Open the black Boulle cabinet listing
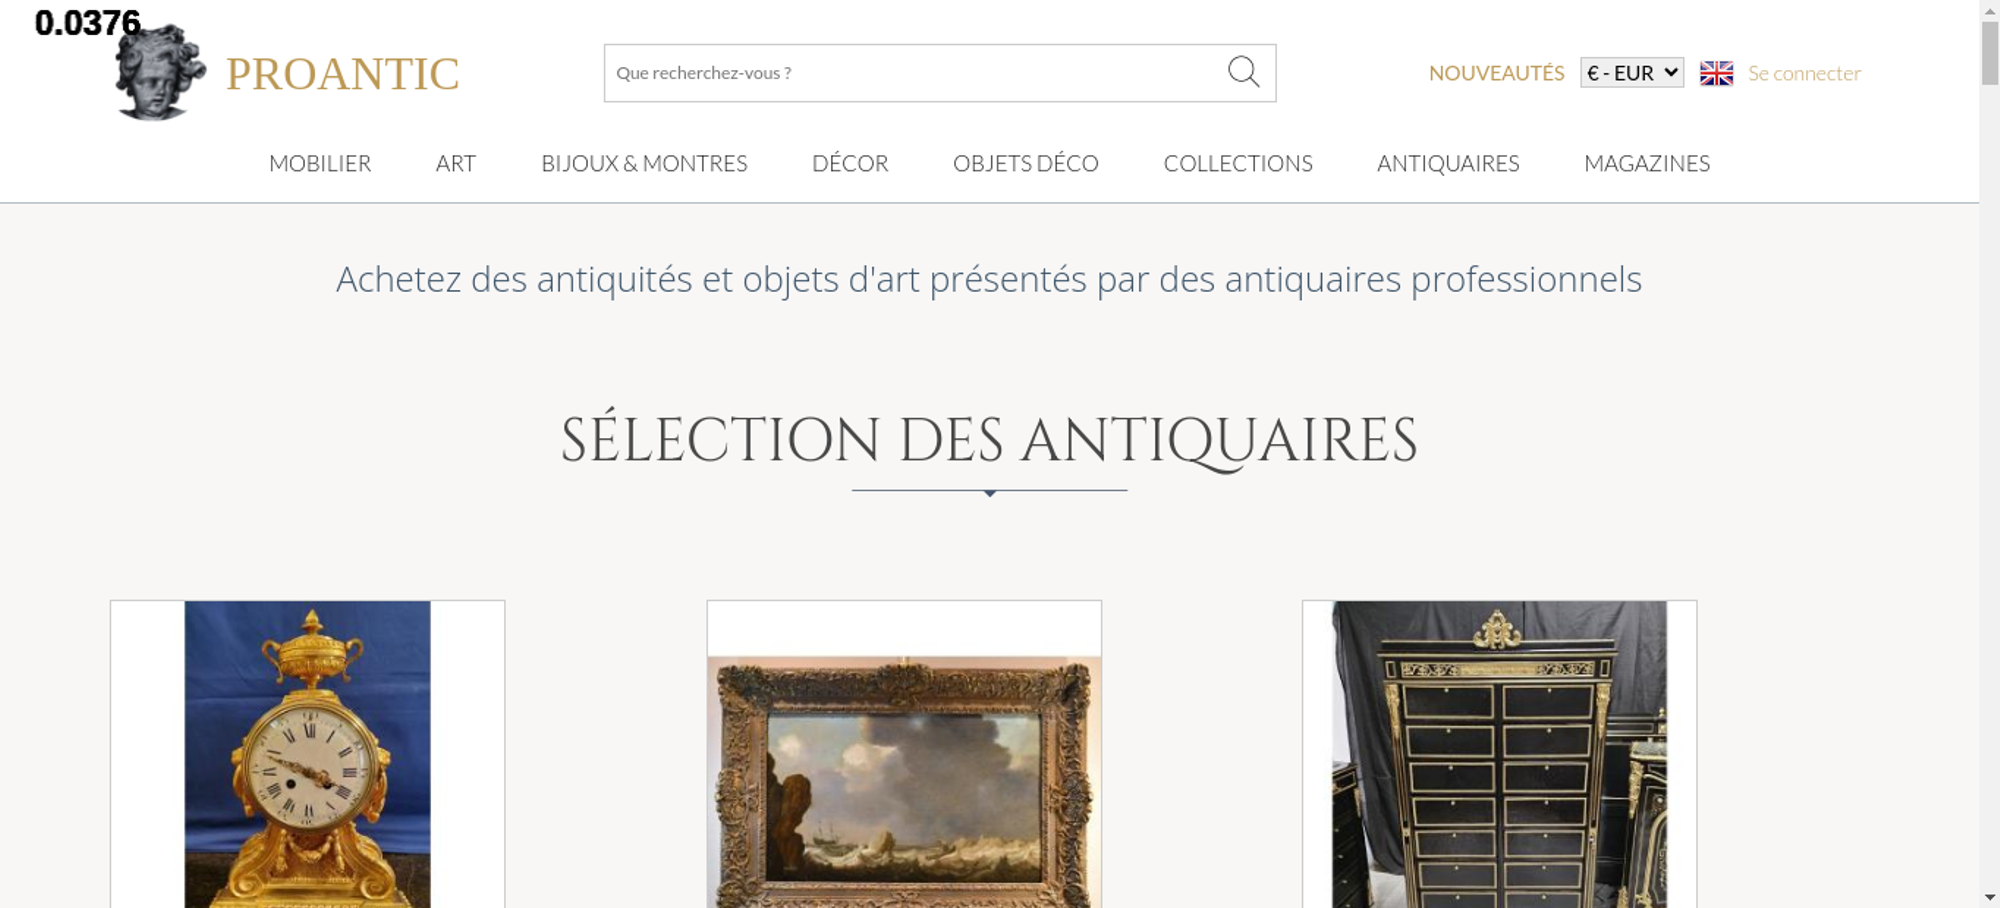Image resolution: width=2000 pixels, height=908 pixels. (1499, 754)
